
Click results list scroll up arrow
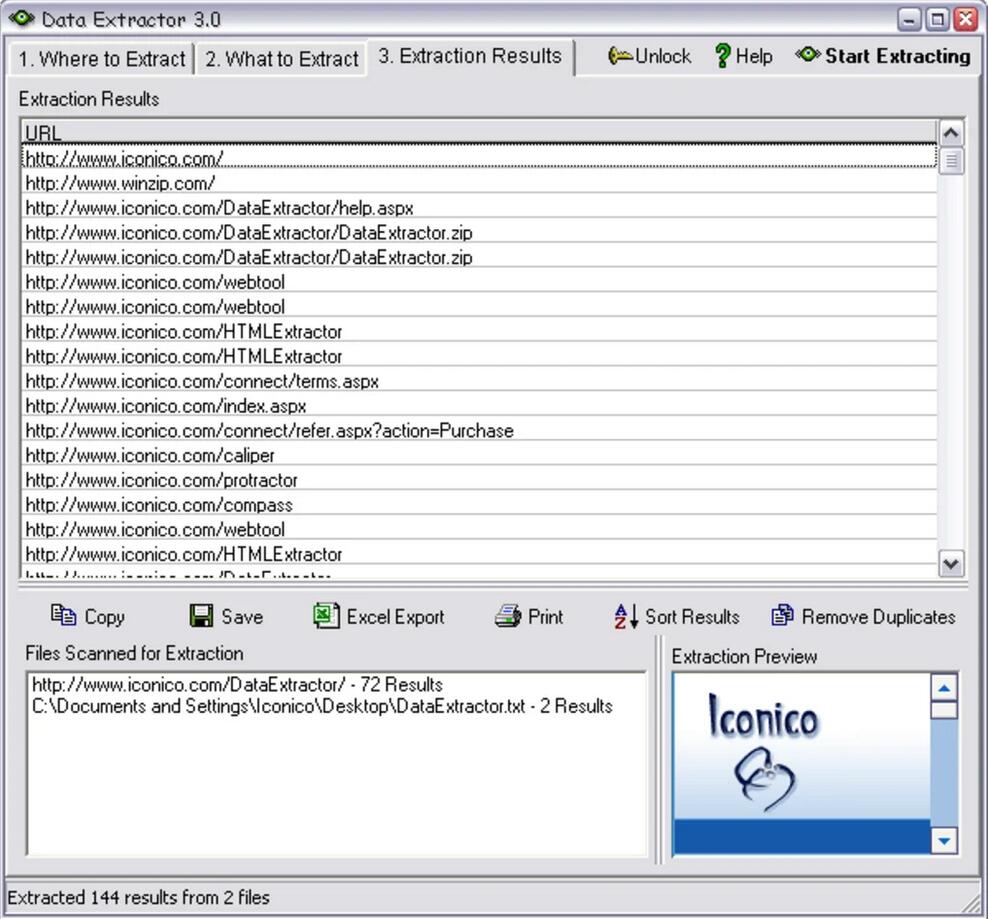[x=951, y=133]
